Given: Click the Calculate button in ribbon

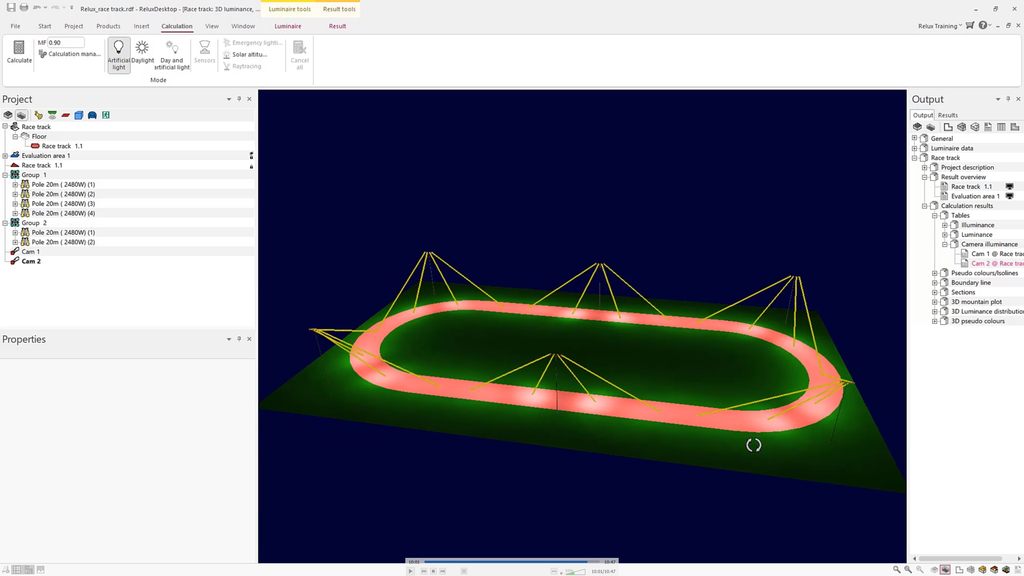Looking at the screenshot, I should tap(19, 52).
